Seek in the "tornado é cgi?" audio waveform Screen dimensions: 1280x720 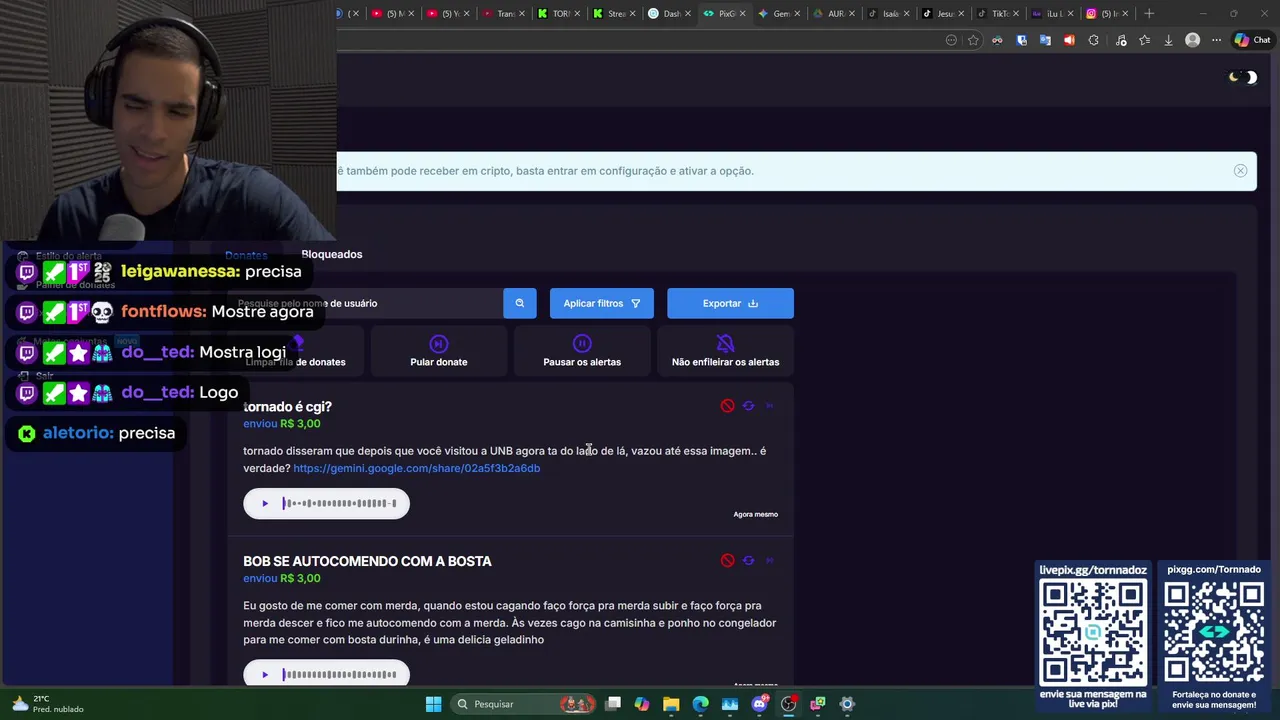340,503
